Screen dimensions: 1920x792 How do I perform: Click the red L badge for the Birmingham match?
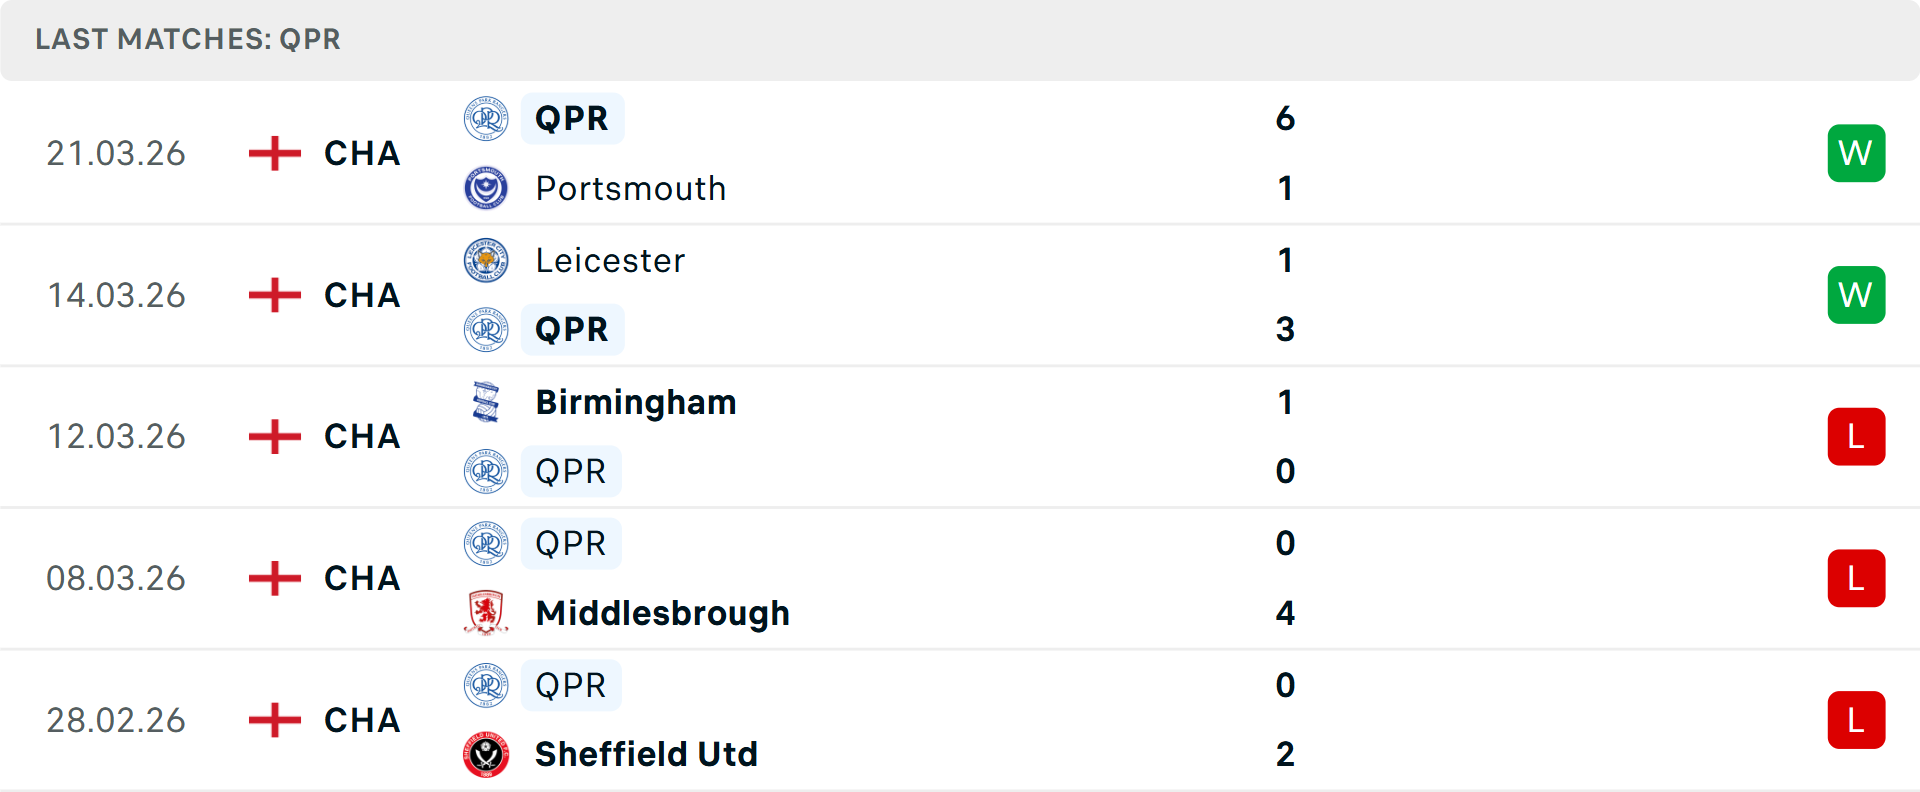(x=1856, y=437)
